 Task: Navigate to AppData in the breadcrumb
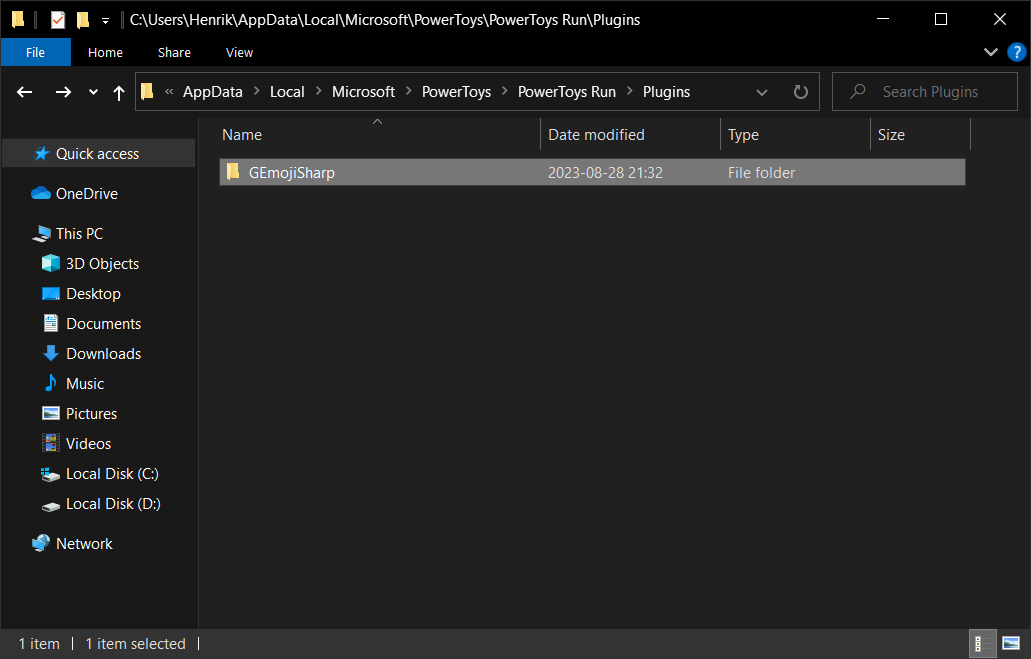pyautogui.click(x=212, y=92)
